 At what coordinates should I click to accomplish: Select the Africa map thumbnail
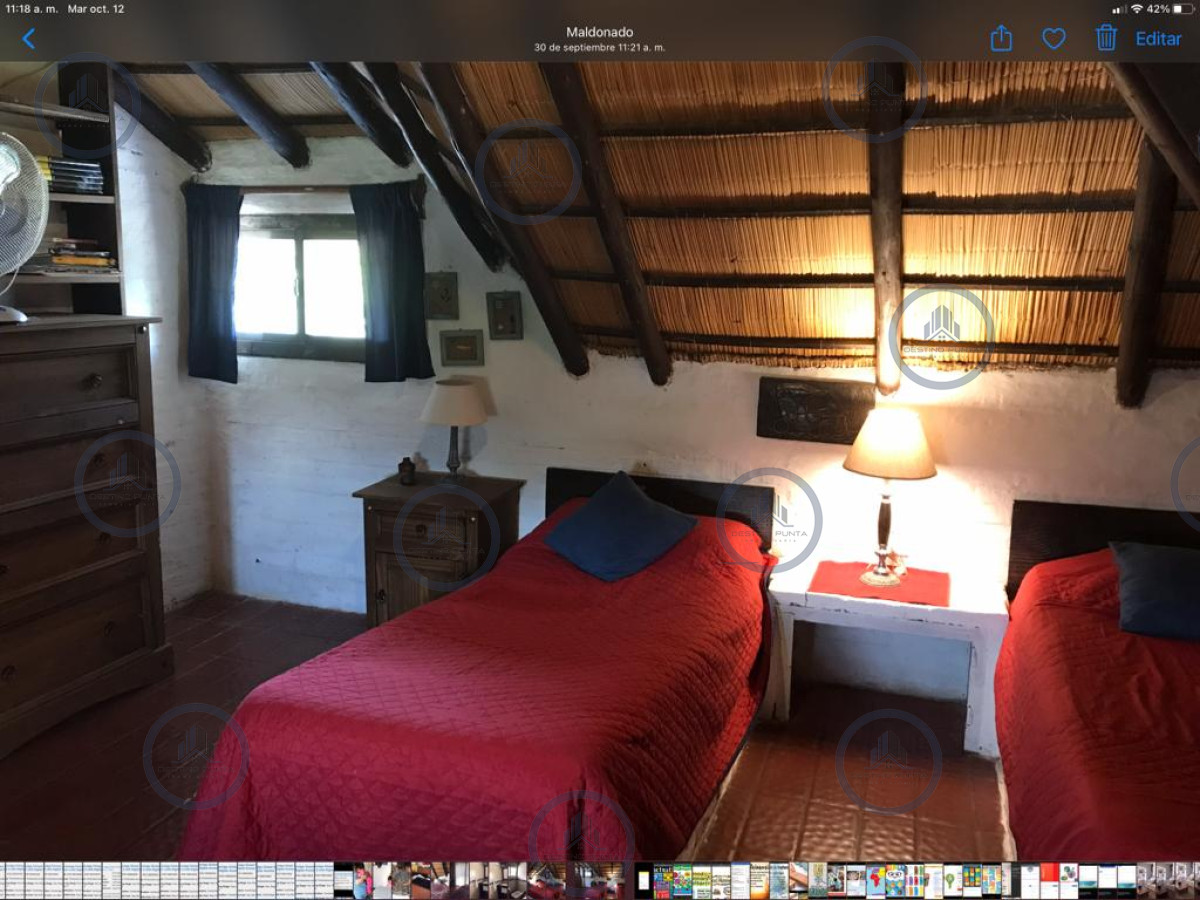coord(876,881)
